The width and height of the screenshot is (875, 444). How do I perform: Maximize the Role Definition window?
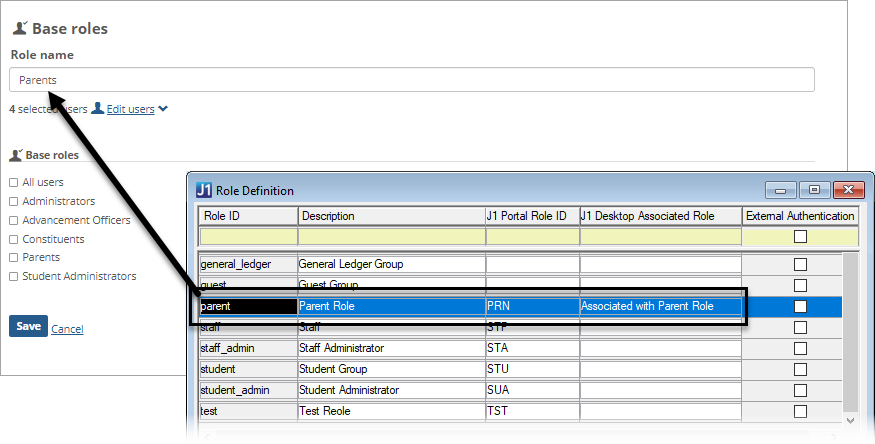pyautogui.click(x=814, y=190)
